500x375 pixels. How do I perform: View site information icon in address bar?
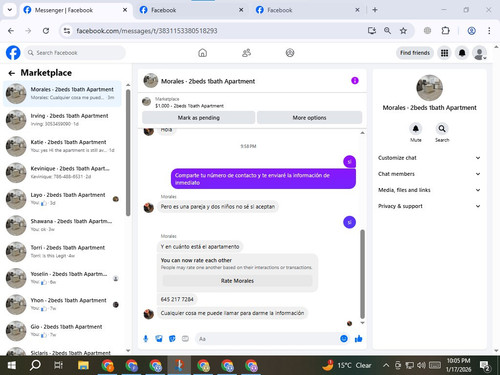[x=67, y=31]
